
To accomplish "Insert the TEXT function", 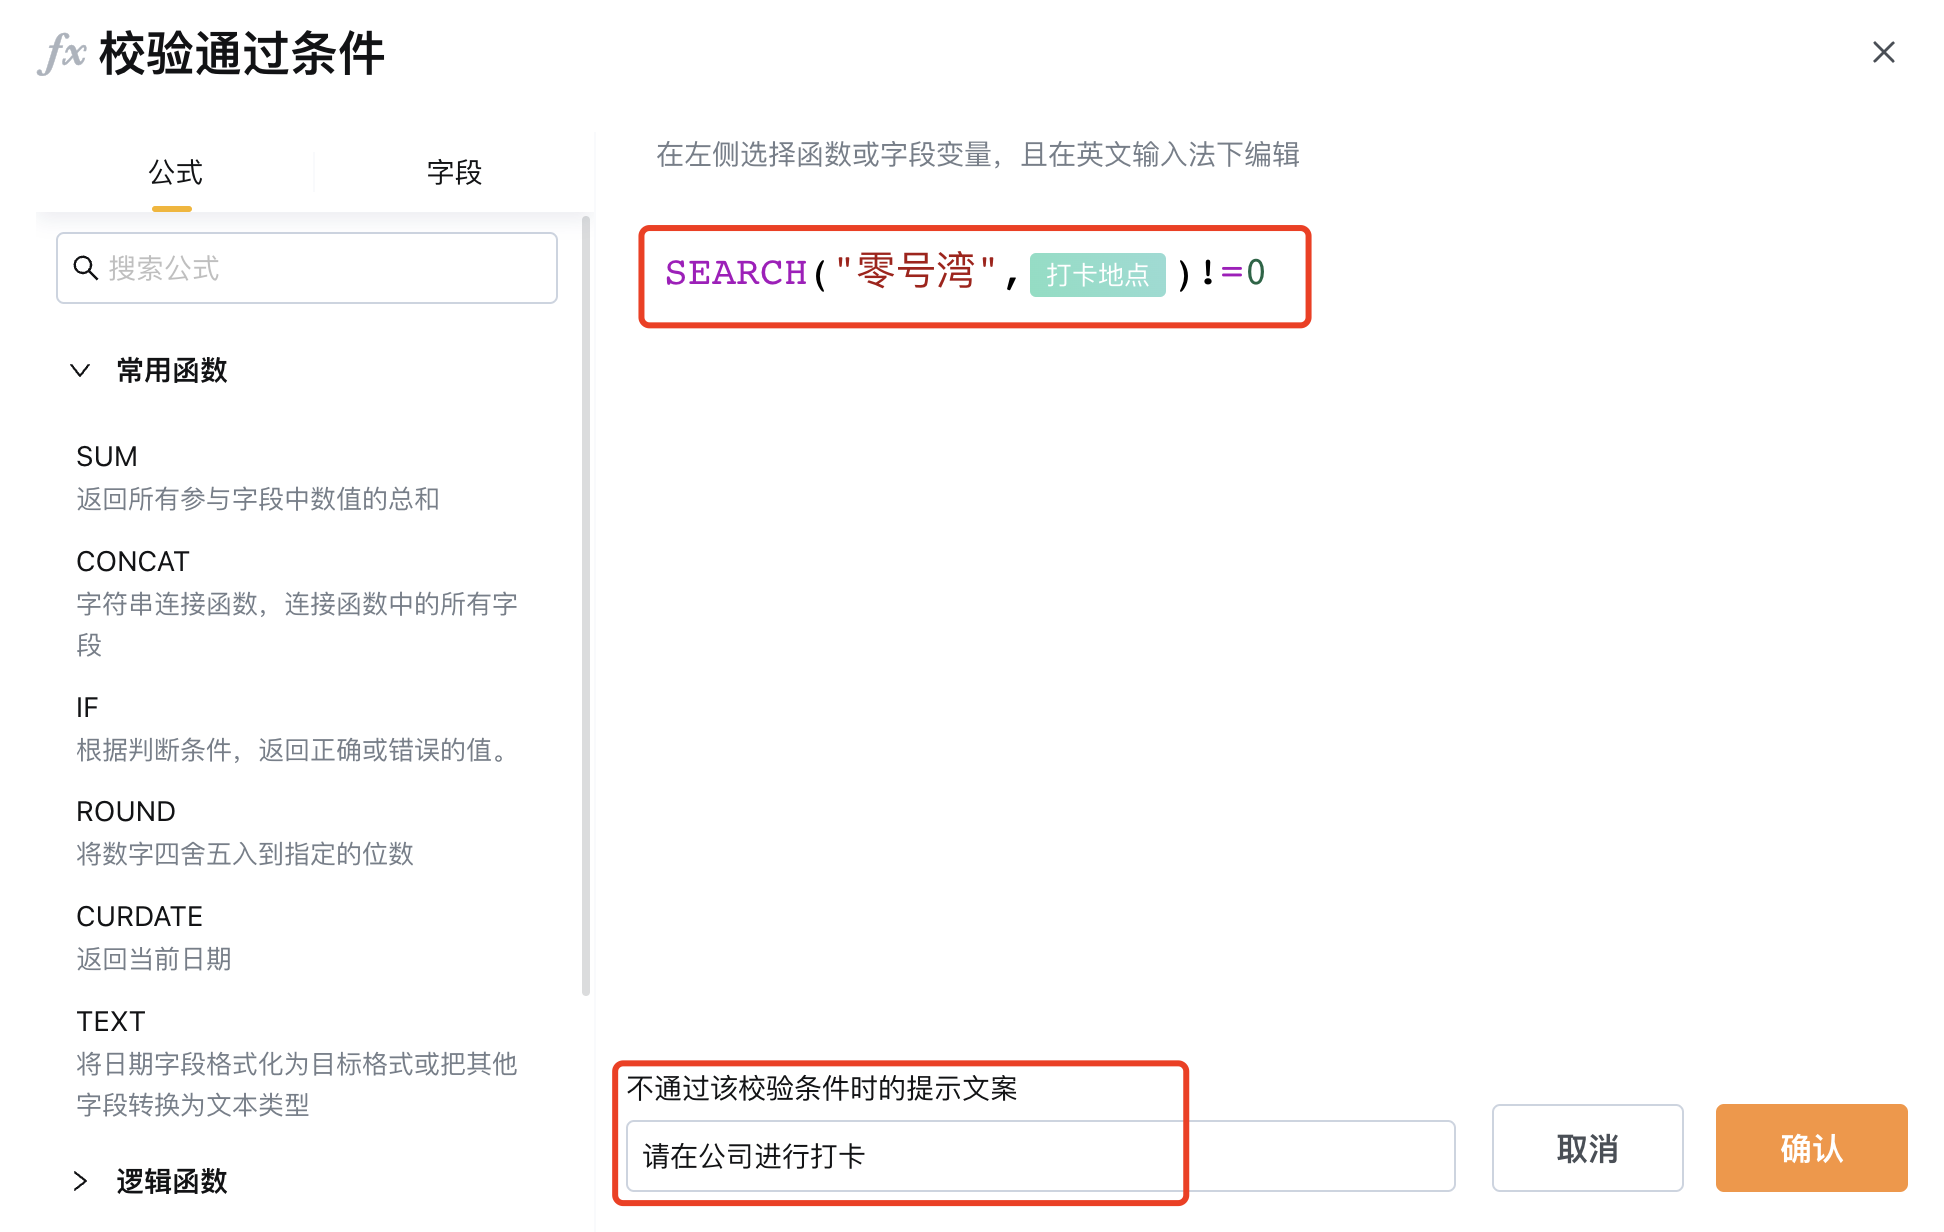I will [298, 1063].
